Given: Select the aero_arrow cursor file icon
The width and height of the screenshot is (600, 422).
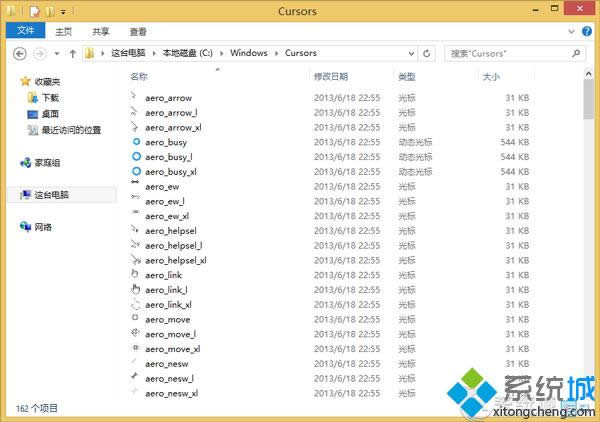Looking at the screenshot, I should coord(135,96).
